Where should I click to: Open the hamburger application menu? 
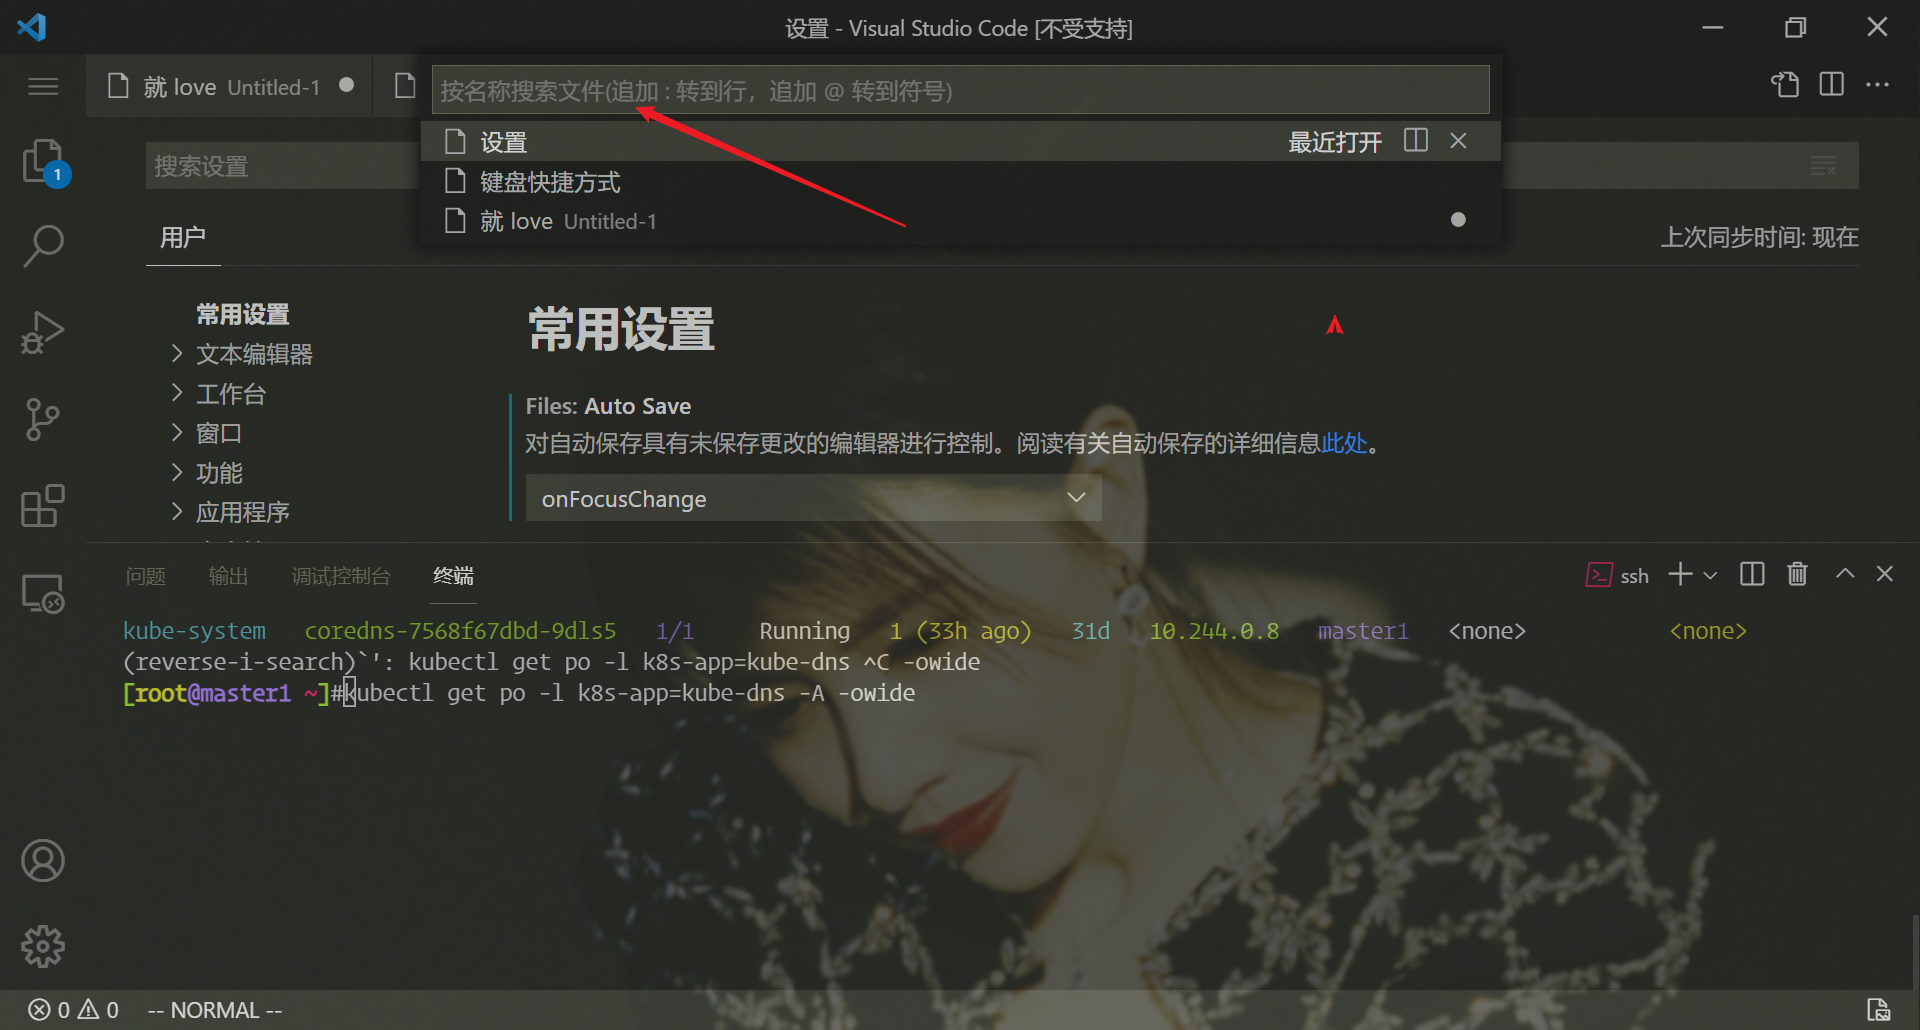pyautogui.click(x=43, y=87)
